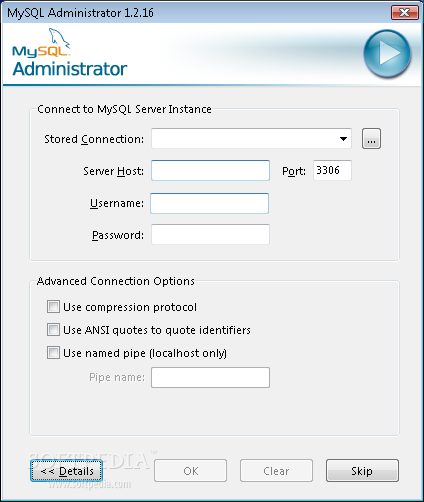Check Use named pipe (localhost only)
Screen dimensions: 424x502
pos(53,353)
